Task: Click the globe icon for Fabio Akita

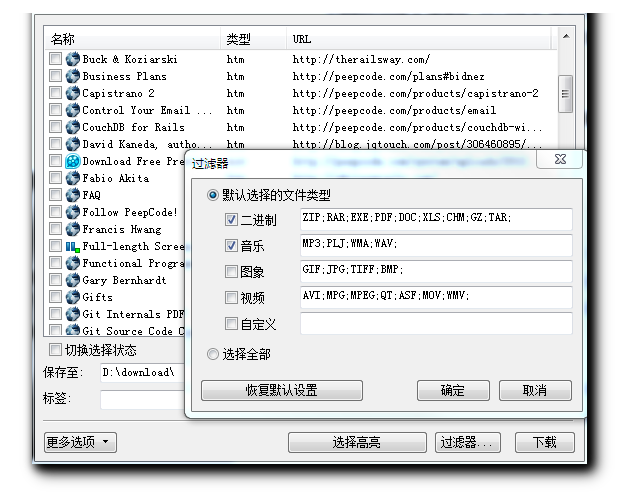Action: click(73, 178)
